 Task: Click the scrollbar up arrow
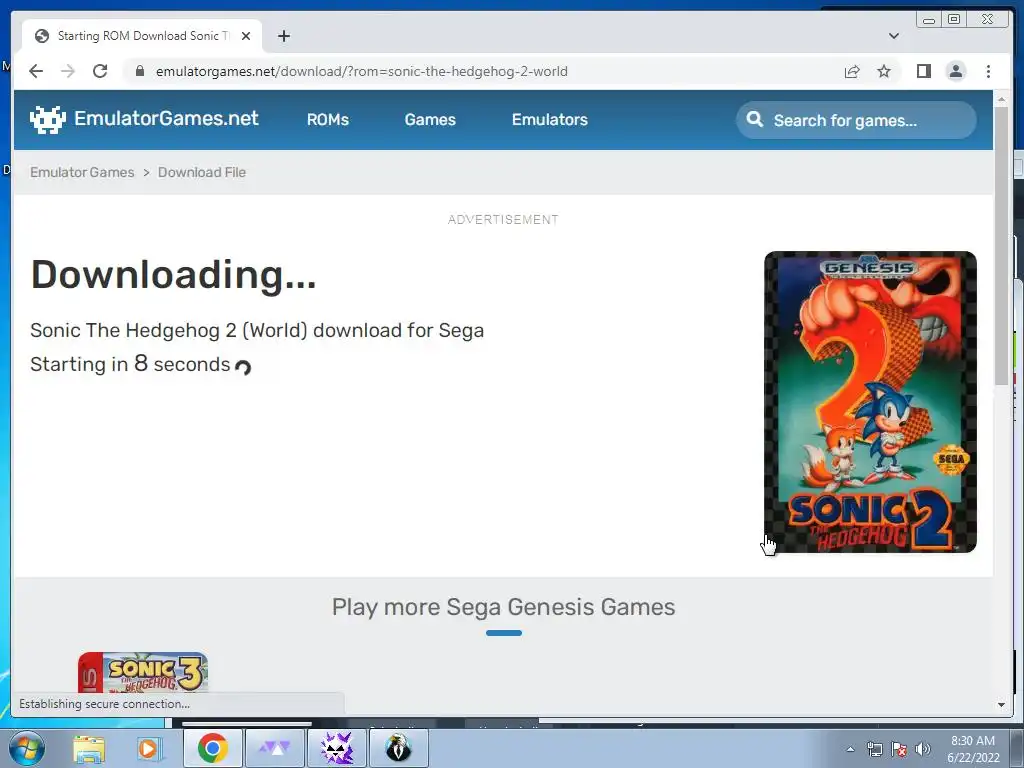tap(1002, 100)
